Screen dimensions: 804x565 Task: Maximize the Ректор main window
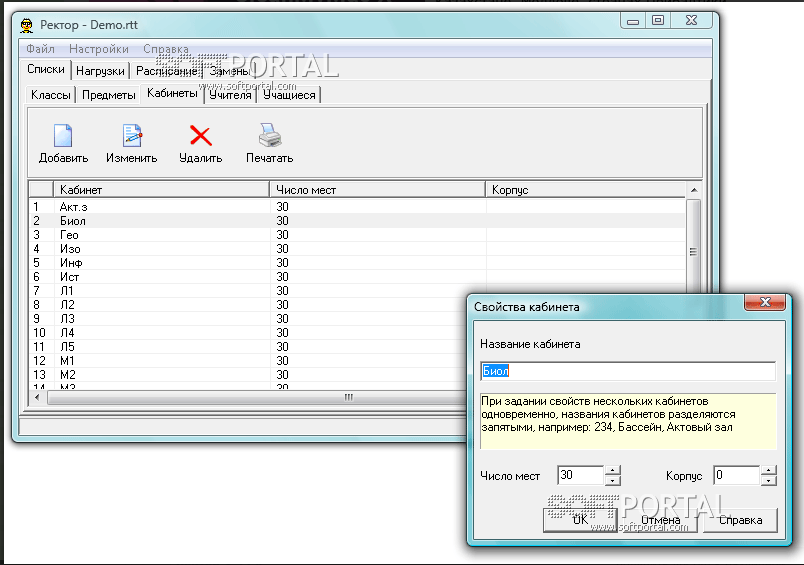[658, 21]
